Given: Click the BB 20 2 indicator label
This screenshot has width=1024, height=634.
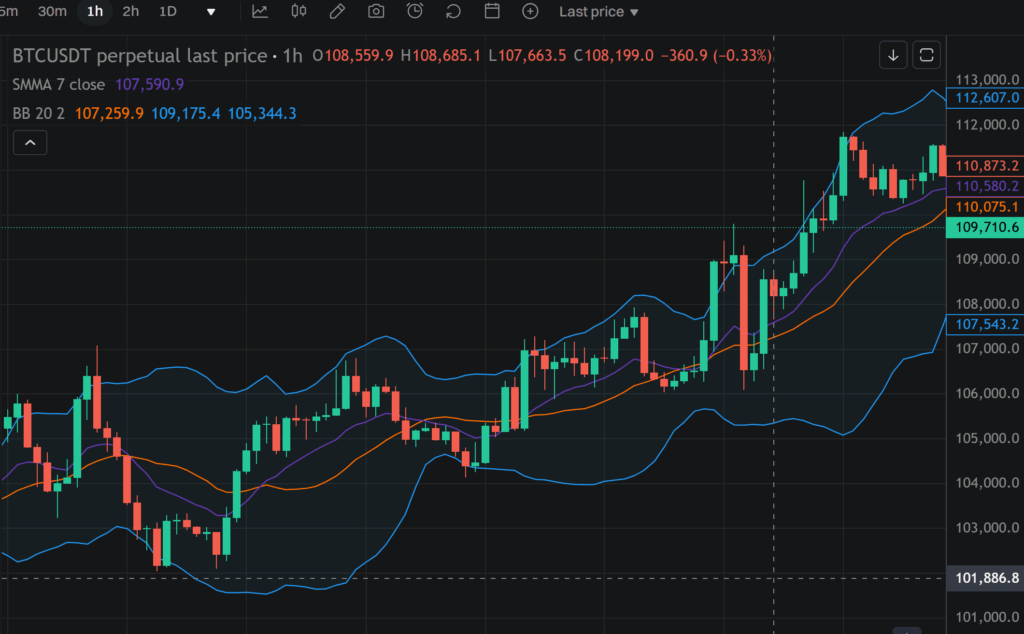Looking at the screenshot, I should point(38,114).
